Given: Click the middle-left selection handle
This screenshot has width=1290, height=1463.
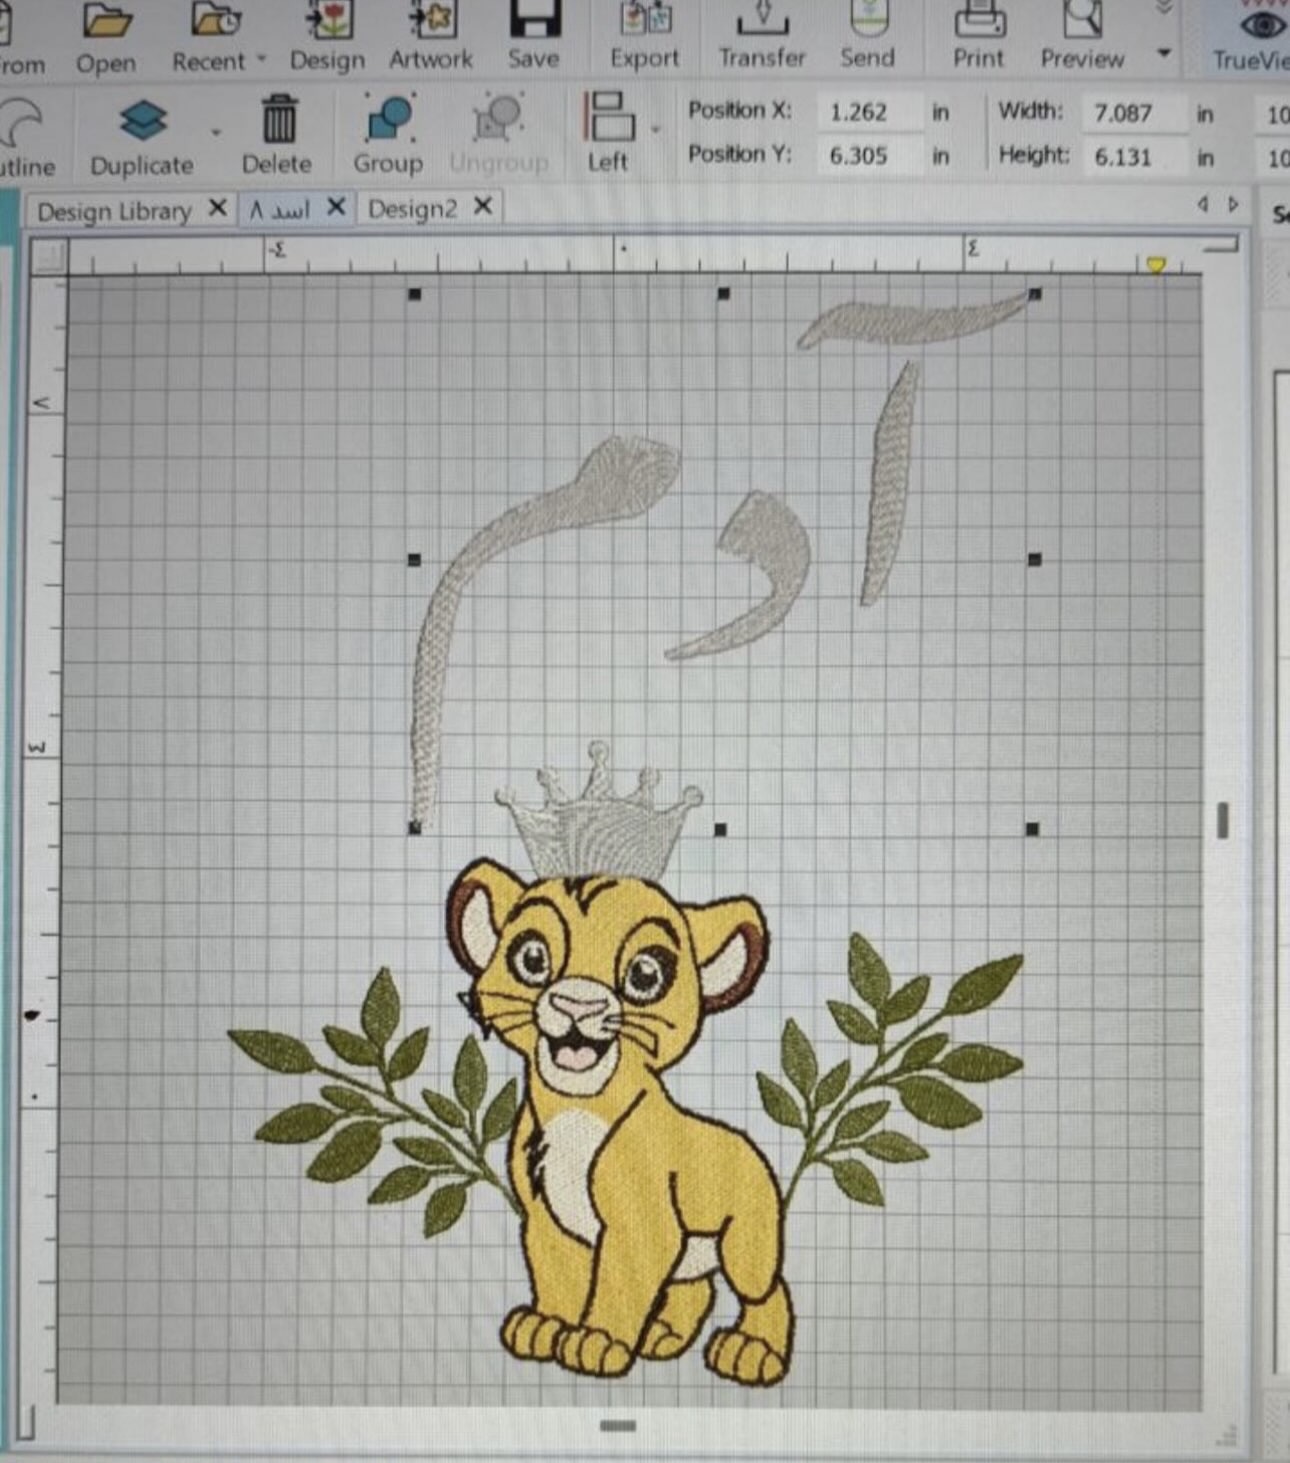Looking at the screenshot, I should (x=415, y=560).
